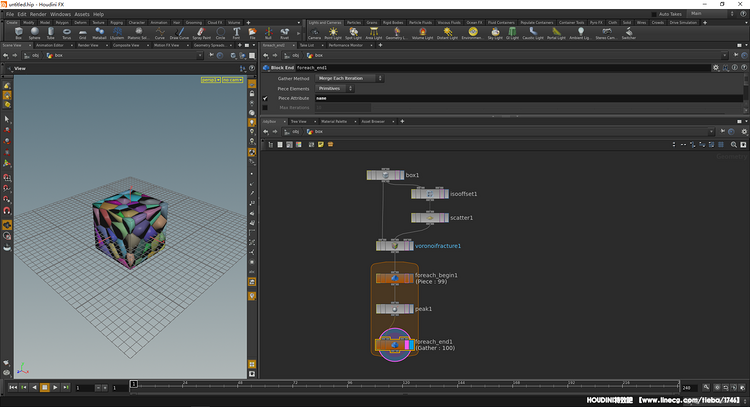Viewport: 750px width, 407px height.
Task: Switch to the Modify shelf tab
Action: 29,22
